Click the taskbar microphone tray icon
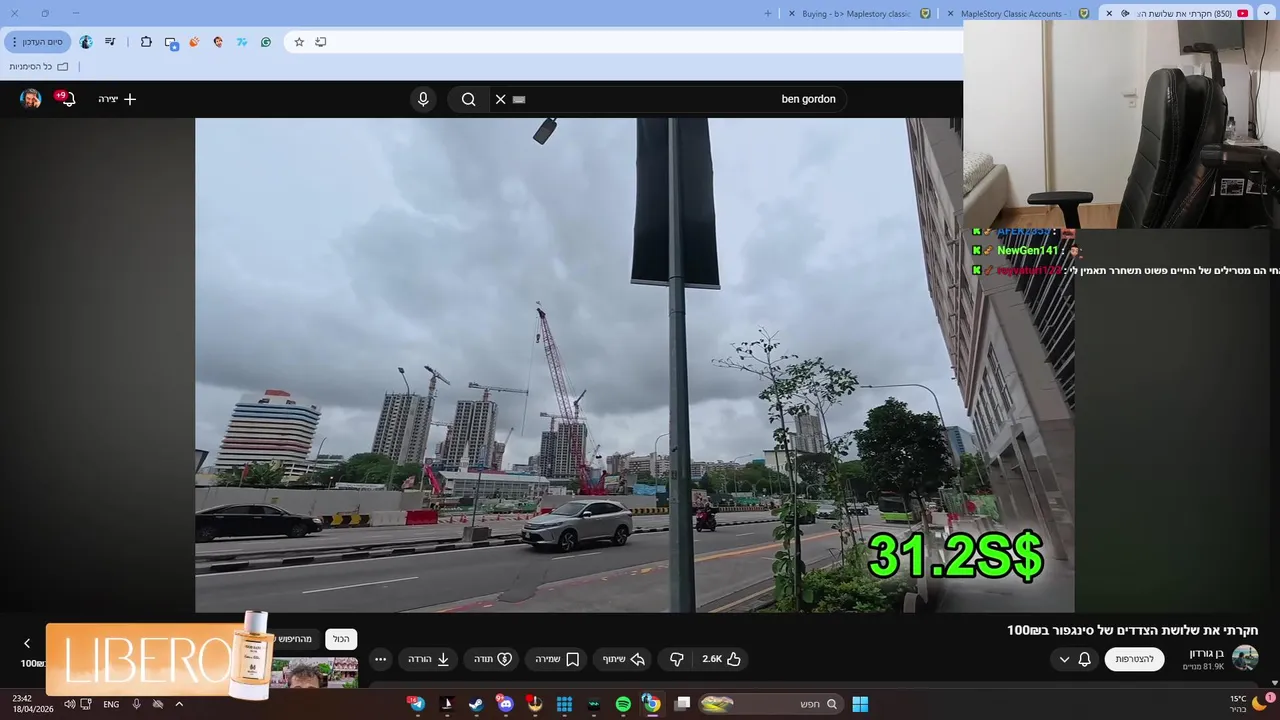Viewport: 1280px width, 720px height. click(x=136, y=704)
